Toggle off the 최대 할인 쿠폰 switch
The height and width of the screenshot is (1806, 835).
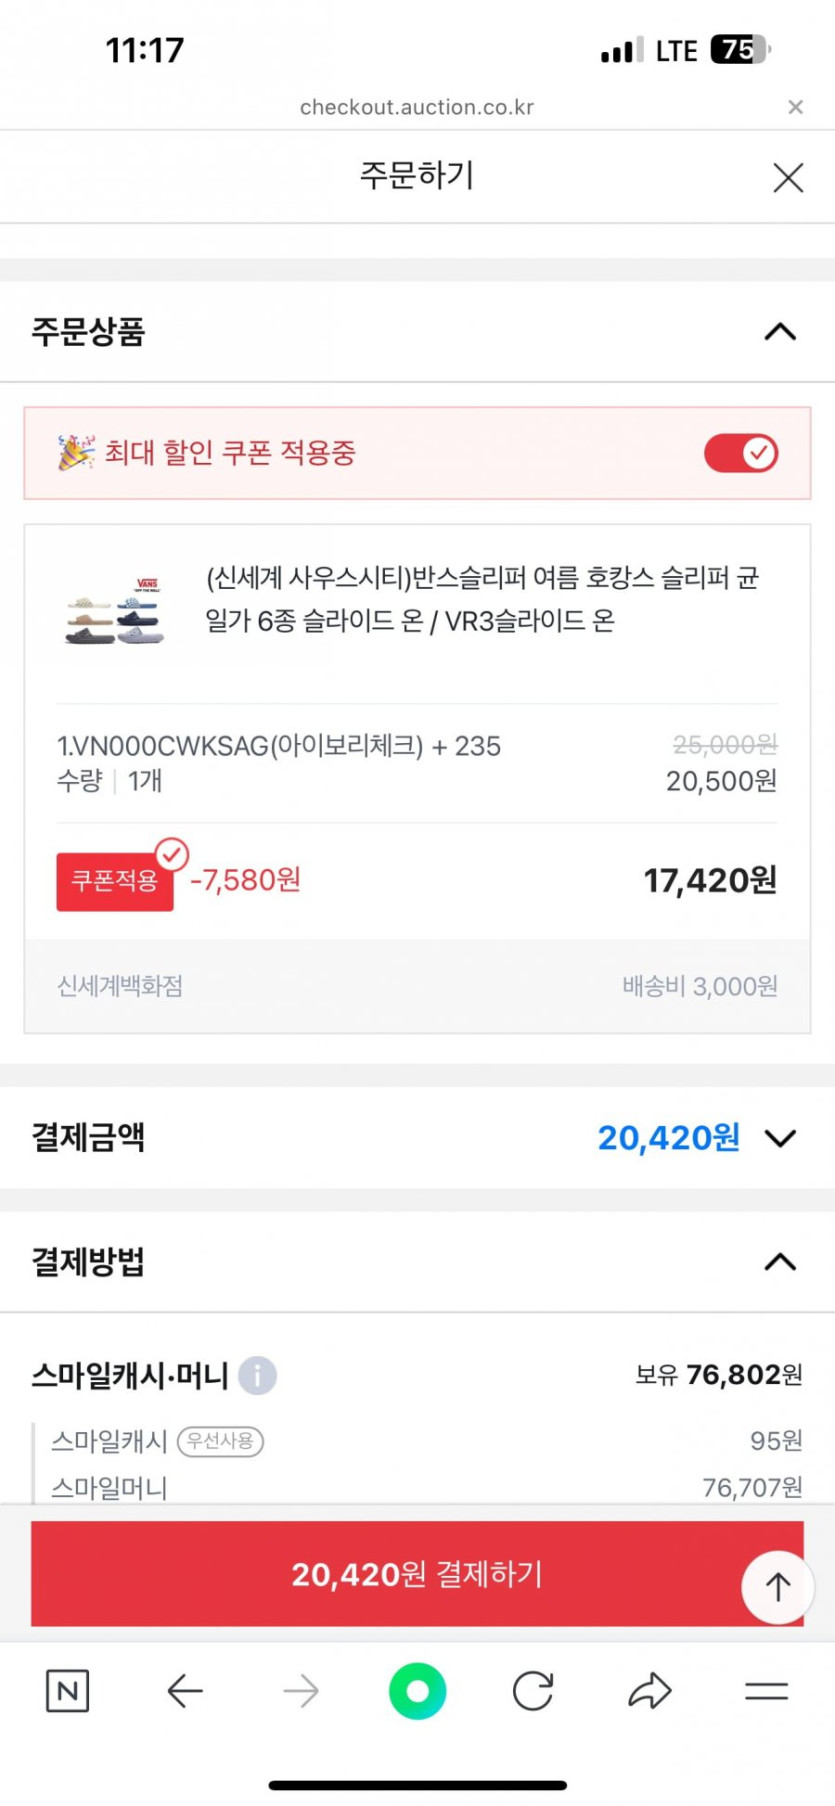(741, 453)
